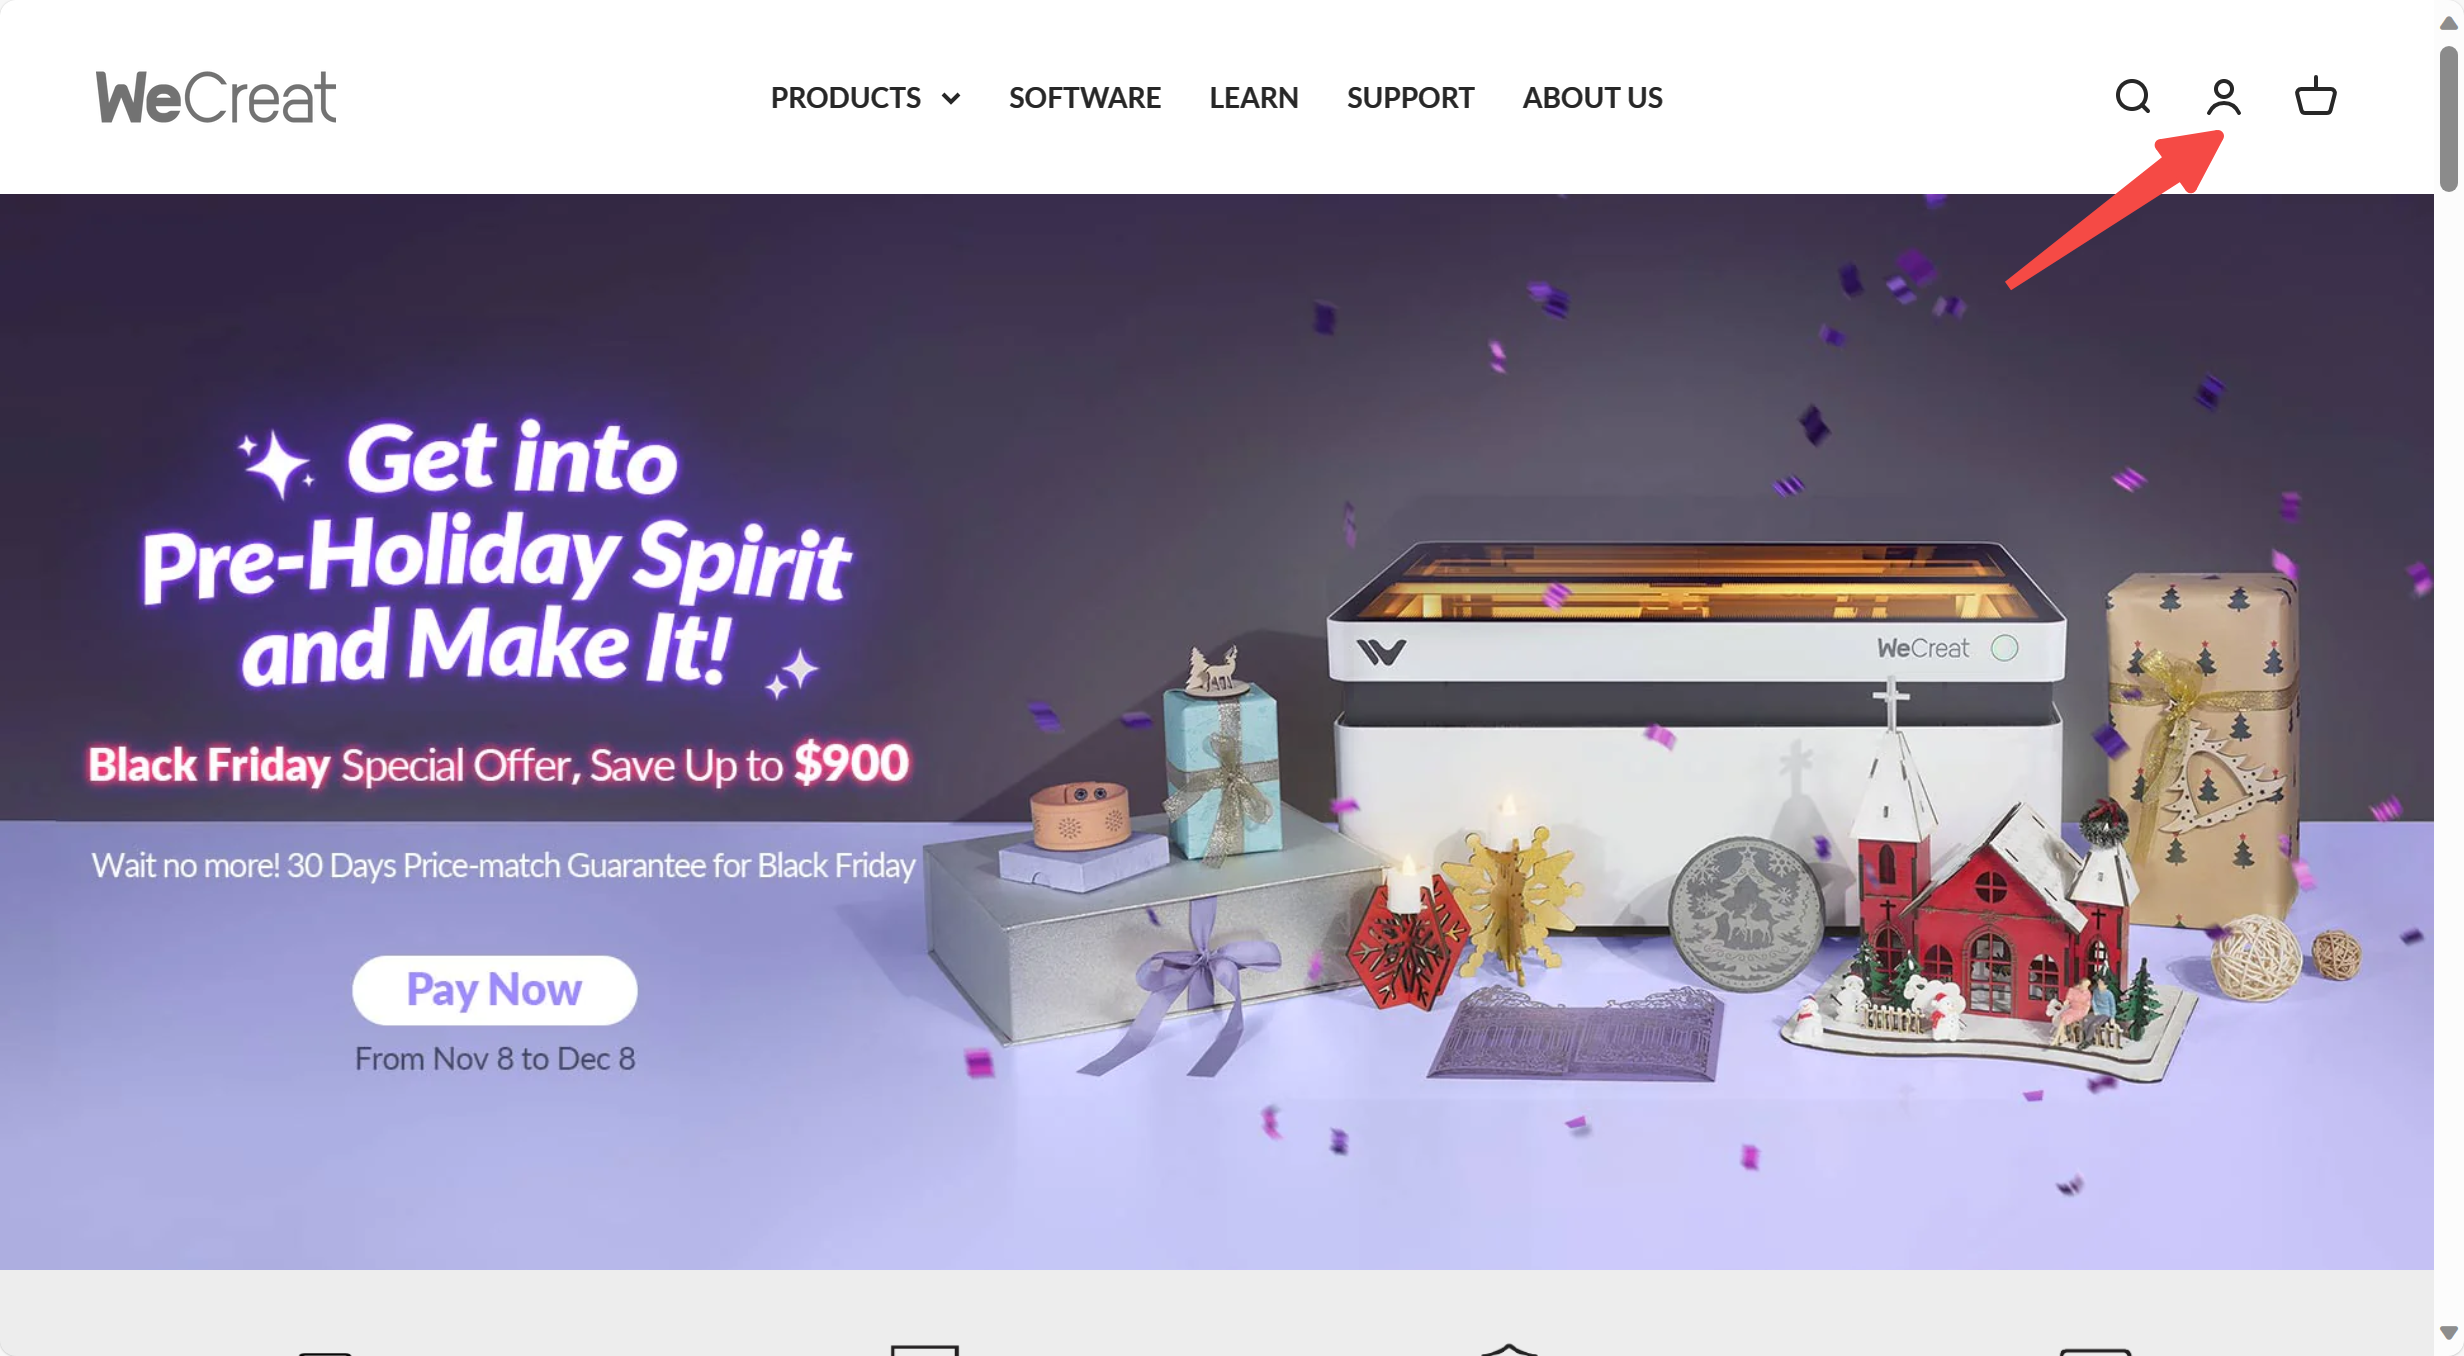Click the vertical scrollbar thumb
The width and height of the screenshot is (2464, 1356).
point(2448,118)
